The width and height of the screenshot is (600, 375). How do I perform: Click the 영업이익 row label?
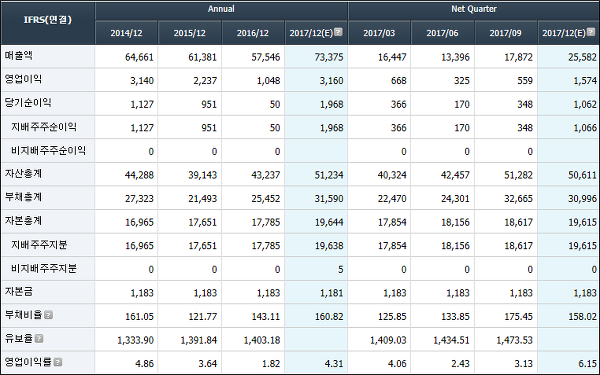pyautogui.click(x=23, y=79)
